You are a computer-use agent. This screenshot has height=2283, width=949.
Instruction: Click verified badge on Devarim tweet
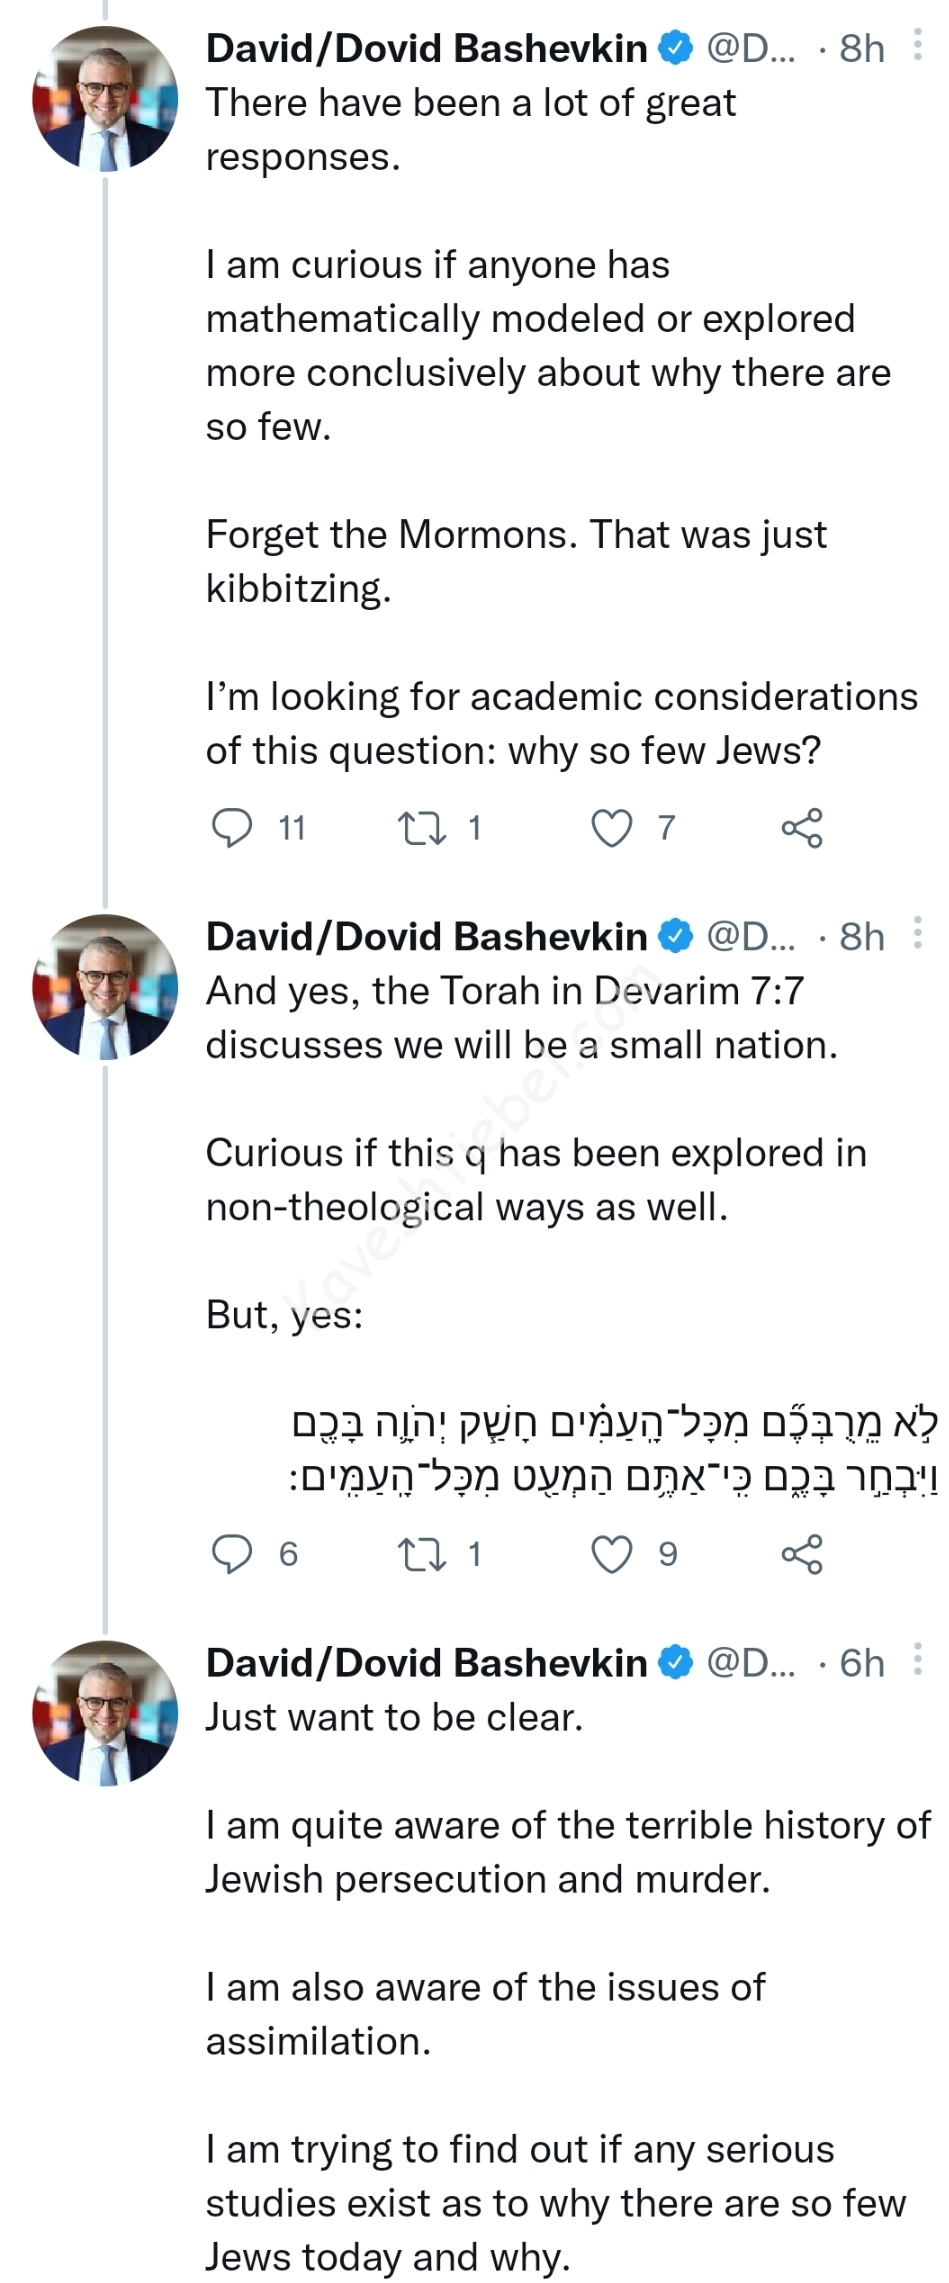(677, 936)
